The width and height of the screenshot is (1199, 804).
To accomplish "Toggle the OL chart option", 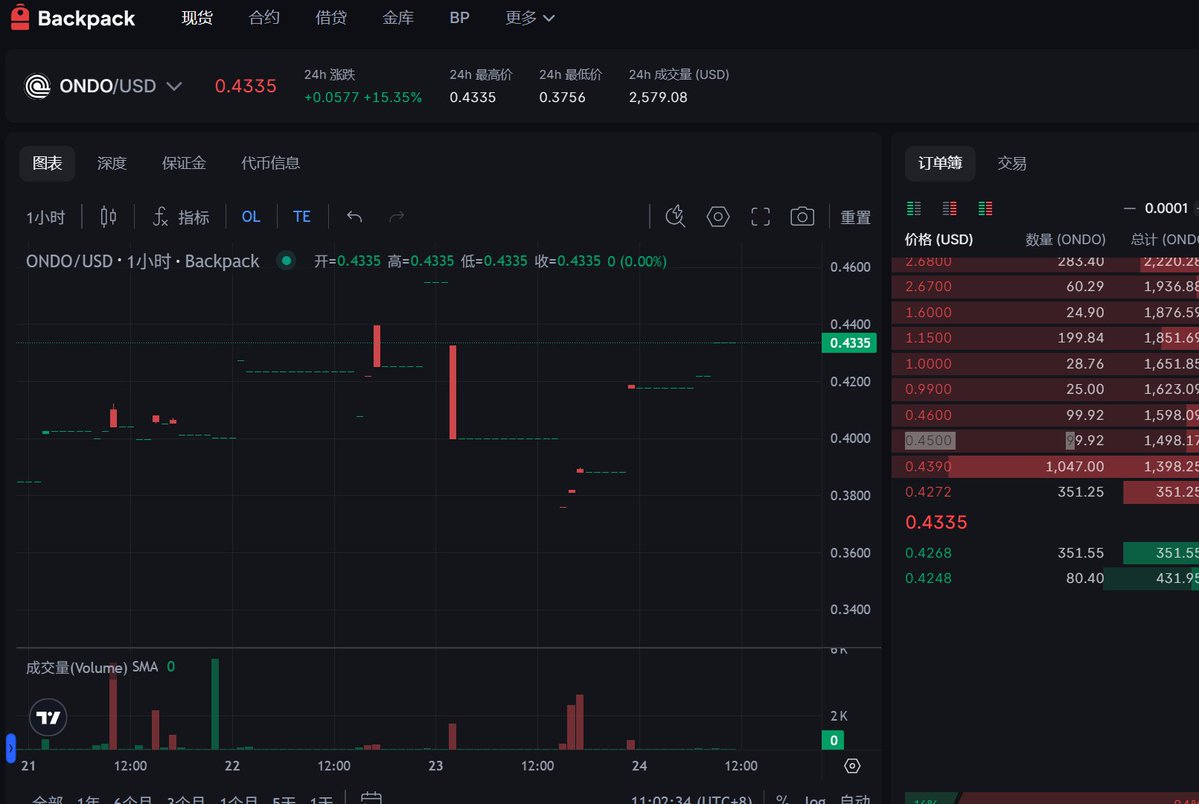I will click(x=251, y=216).
